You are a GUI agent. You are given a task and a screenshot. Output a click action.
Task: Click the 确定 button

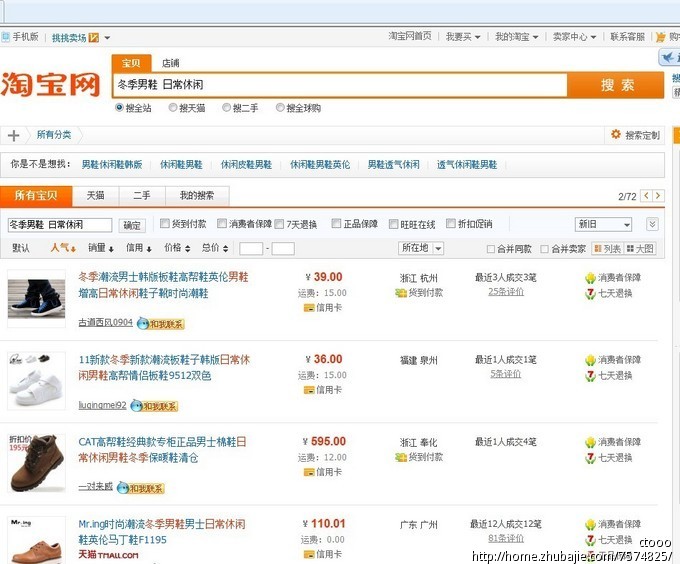coord(132,225)
